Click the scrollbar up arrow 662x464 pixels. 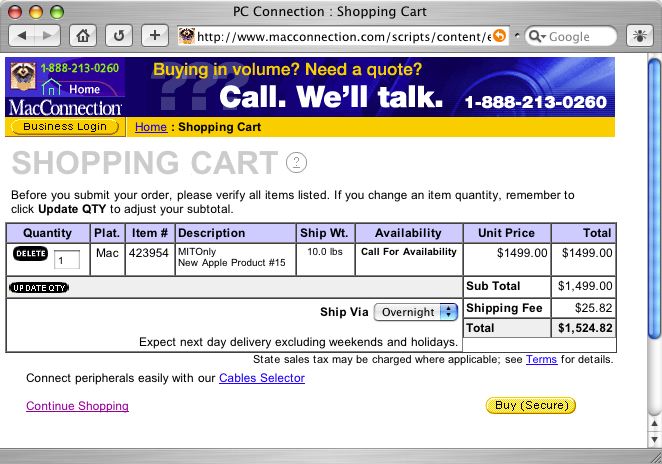[x=655, y=423]
